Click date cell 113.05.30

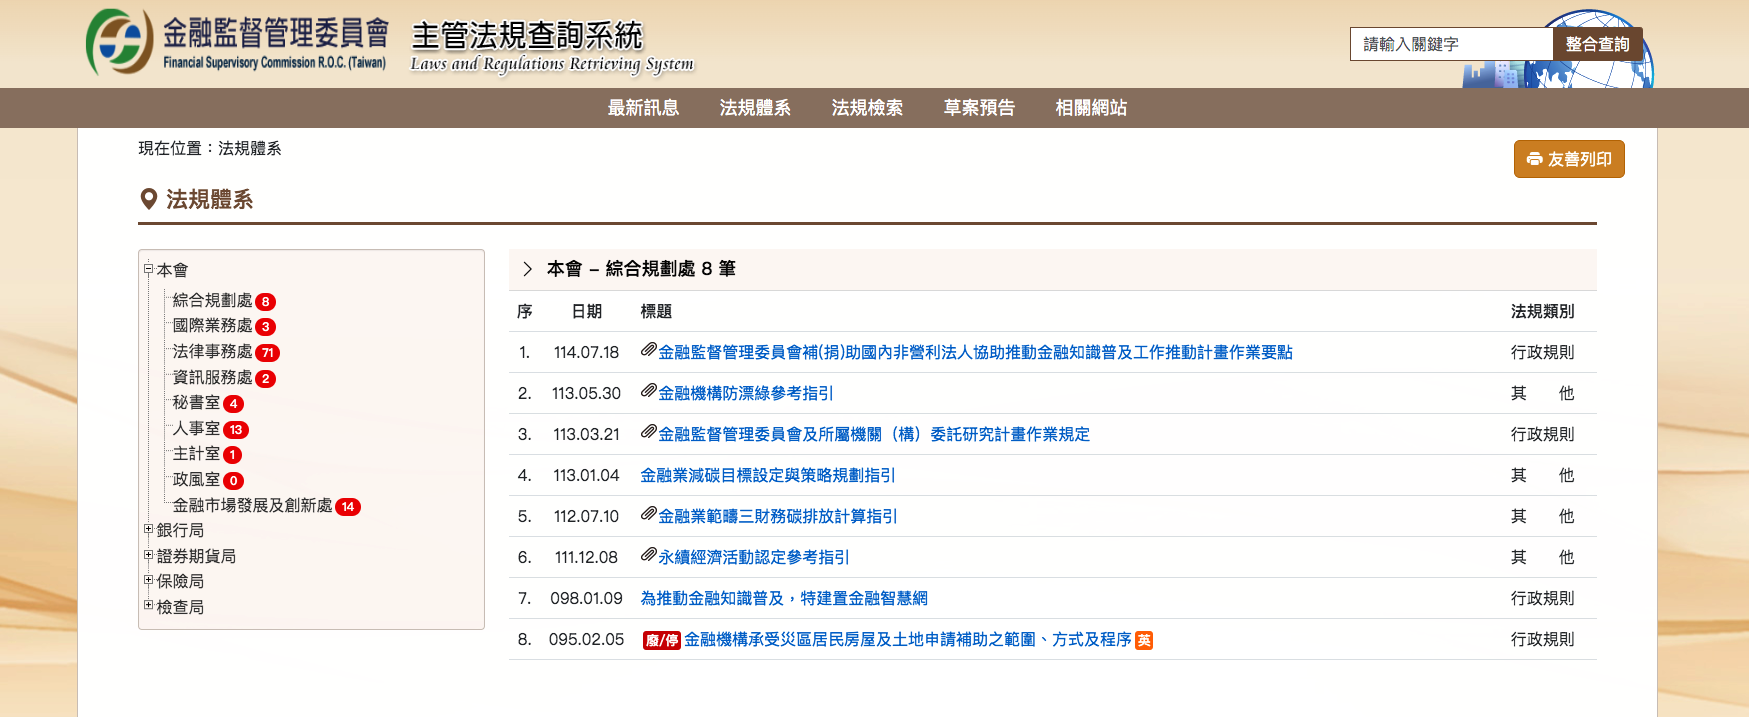tap(586, 393)
